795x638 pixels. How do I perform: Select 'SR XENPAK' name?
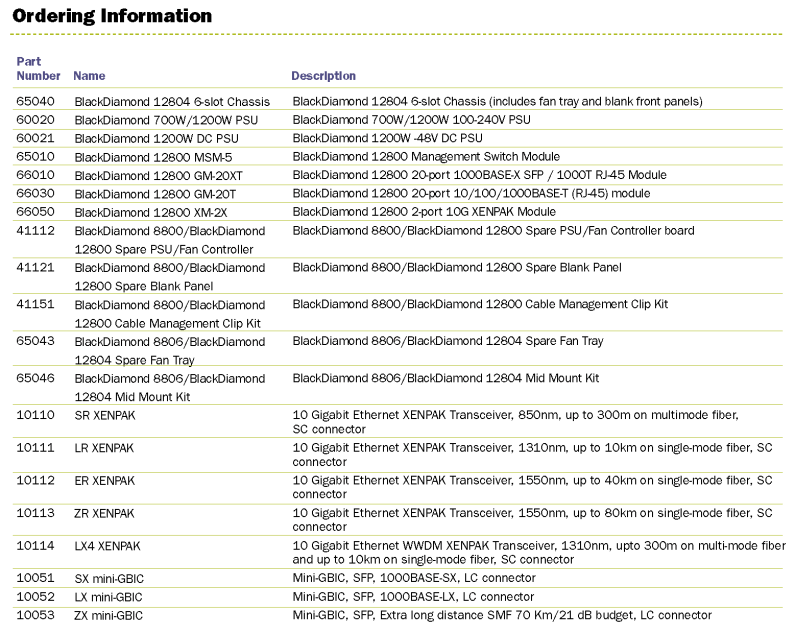click(105, 415)
